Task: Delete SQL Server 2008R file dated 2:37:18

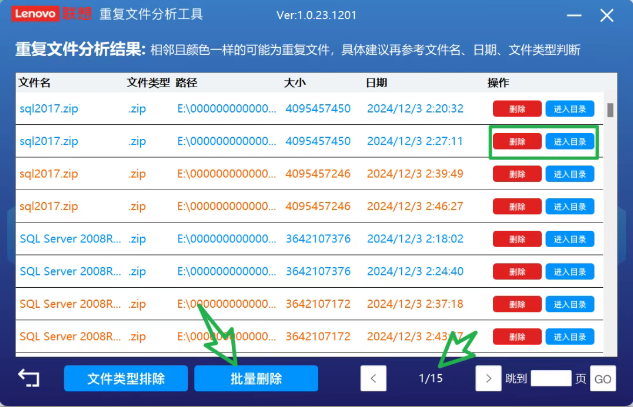Action: point(517,304)
